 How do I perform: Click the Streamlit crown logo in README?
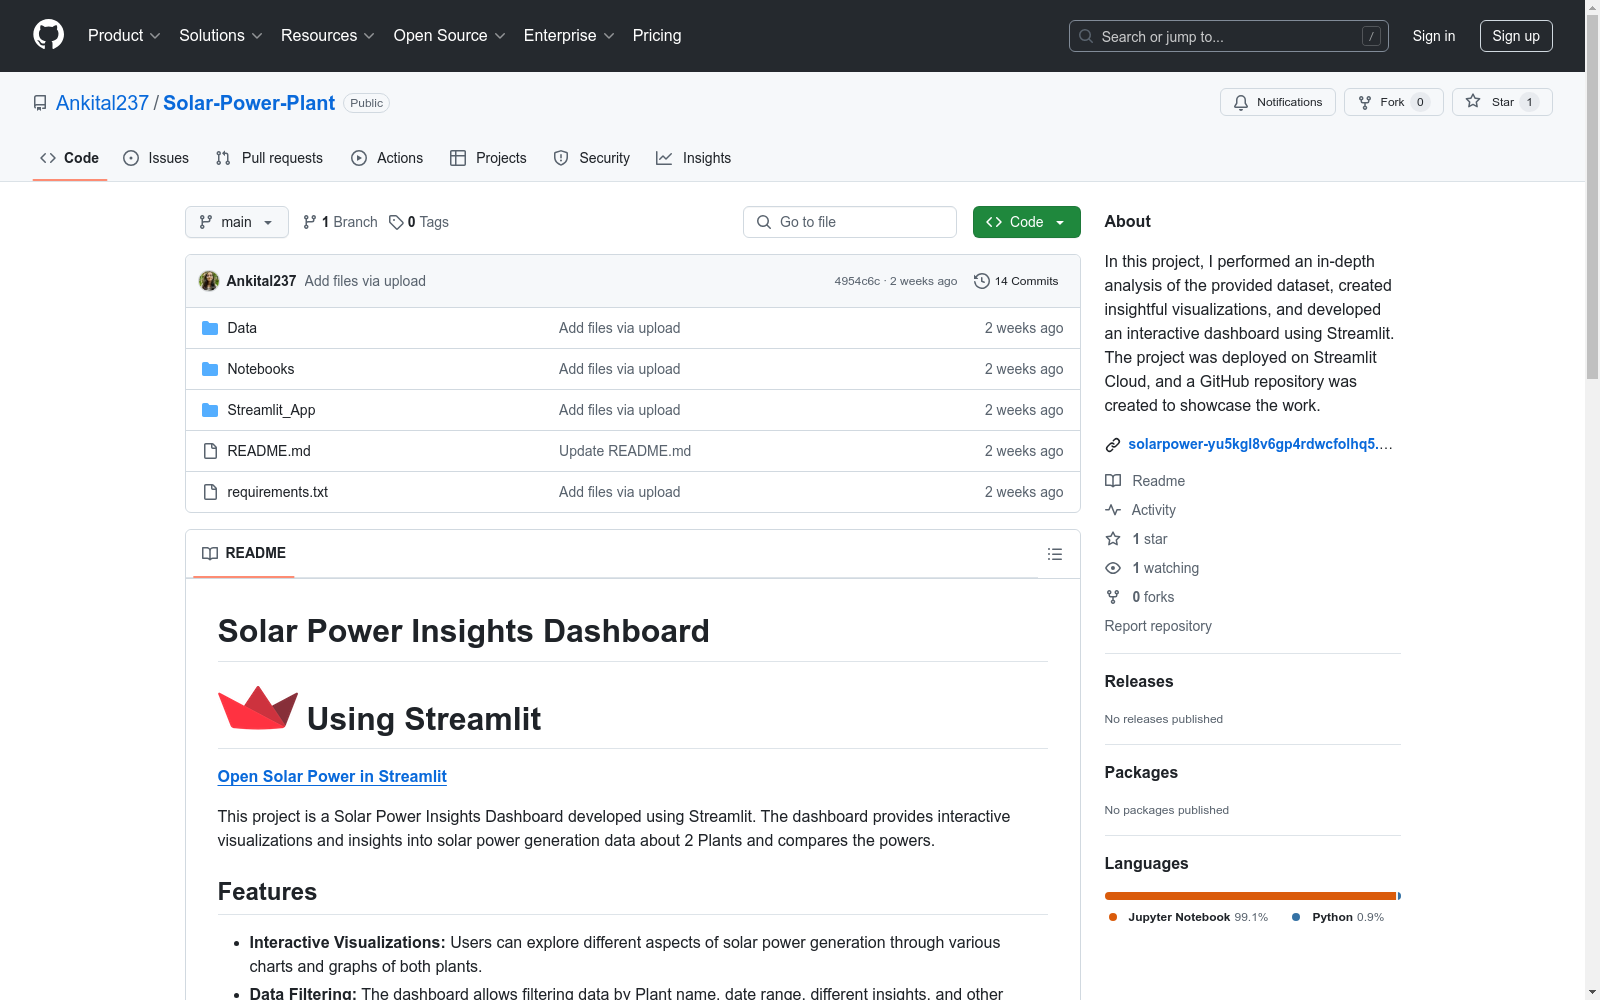[258, 708]
